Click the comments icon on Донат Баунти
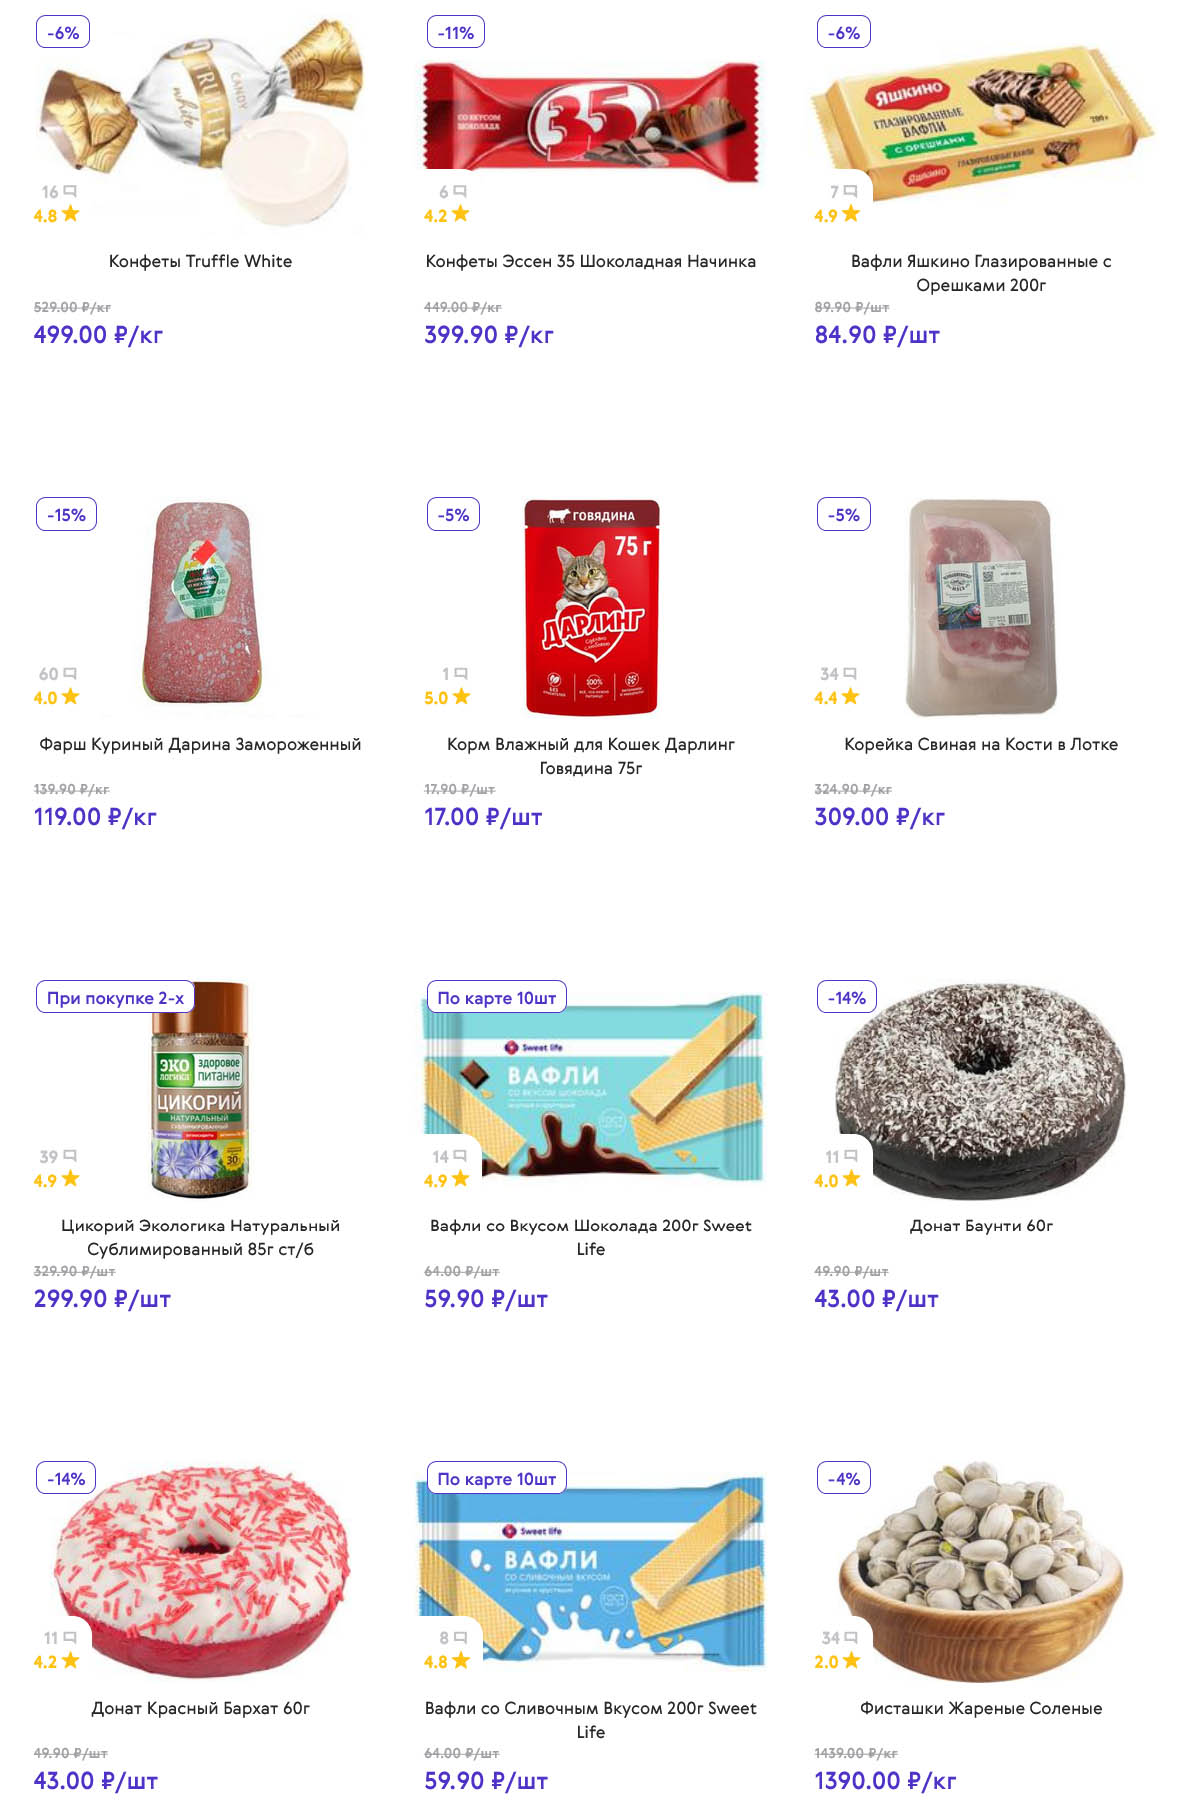1182x1810 pixels. tap(850, 1156)
